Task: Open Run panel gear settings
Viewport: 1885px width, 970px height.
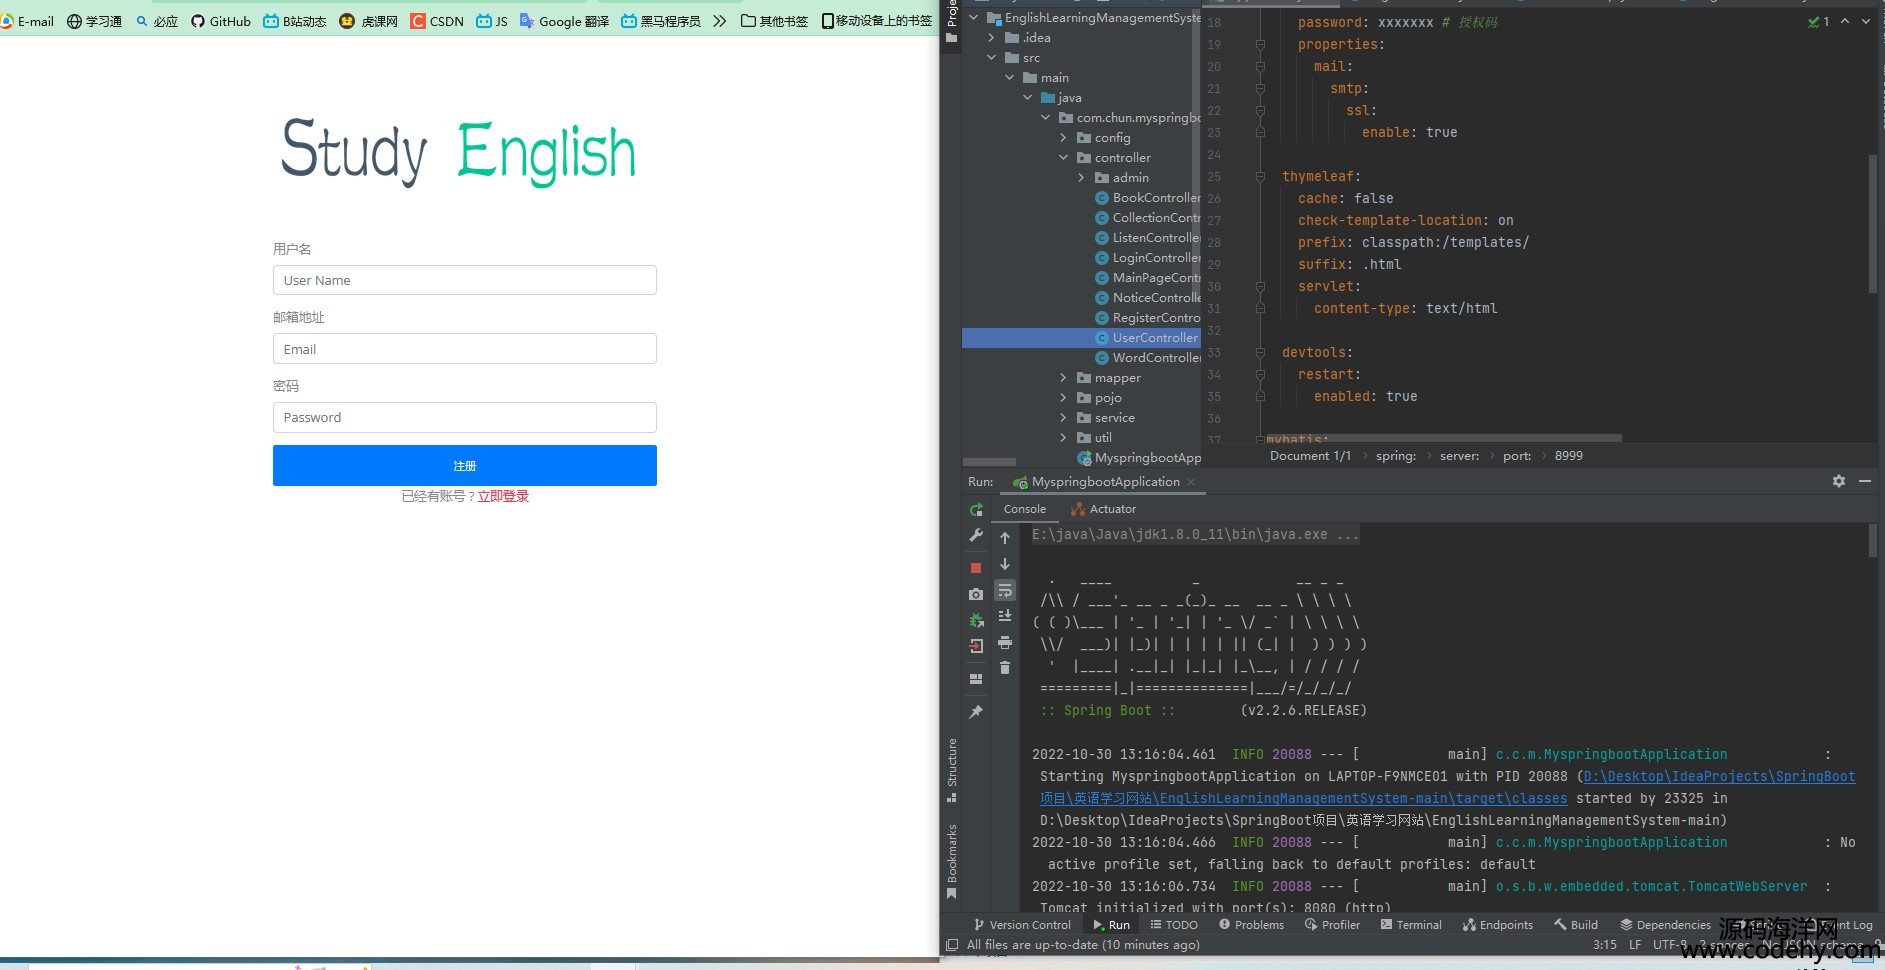Action: click(1838, 481)
